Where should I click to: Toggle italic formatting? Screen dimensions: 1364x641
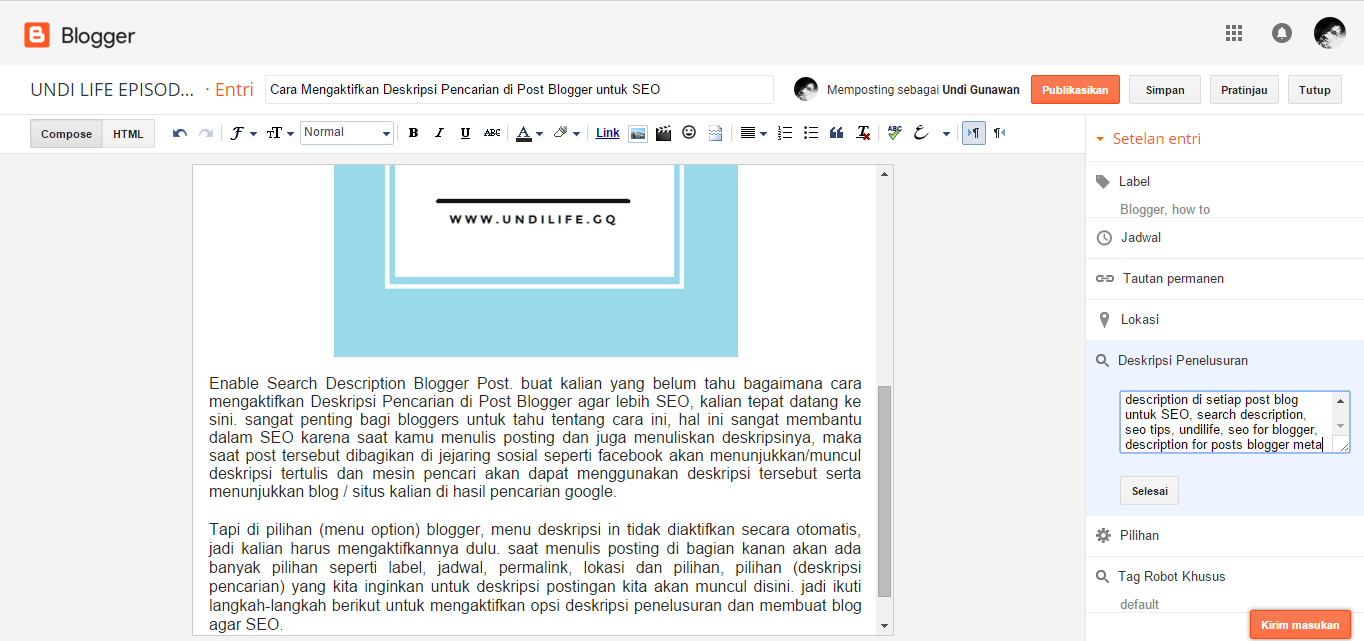point(439,133)
